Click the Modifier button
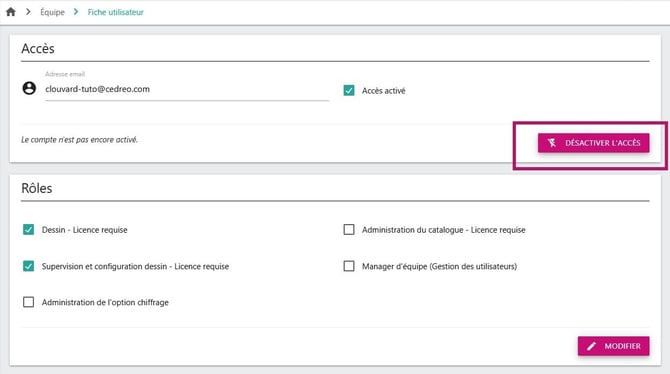Viewport: 670px width, 374px height. click(x=614, y=346)
